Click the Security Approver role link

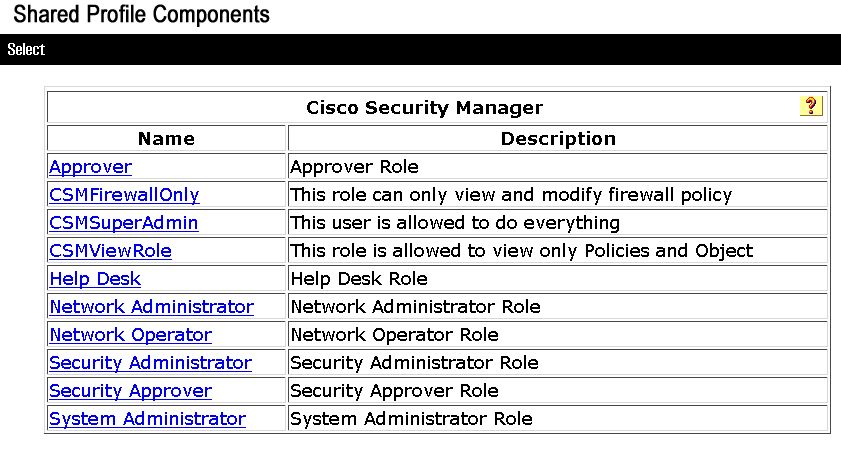(x=130, y=391)
